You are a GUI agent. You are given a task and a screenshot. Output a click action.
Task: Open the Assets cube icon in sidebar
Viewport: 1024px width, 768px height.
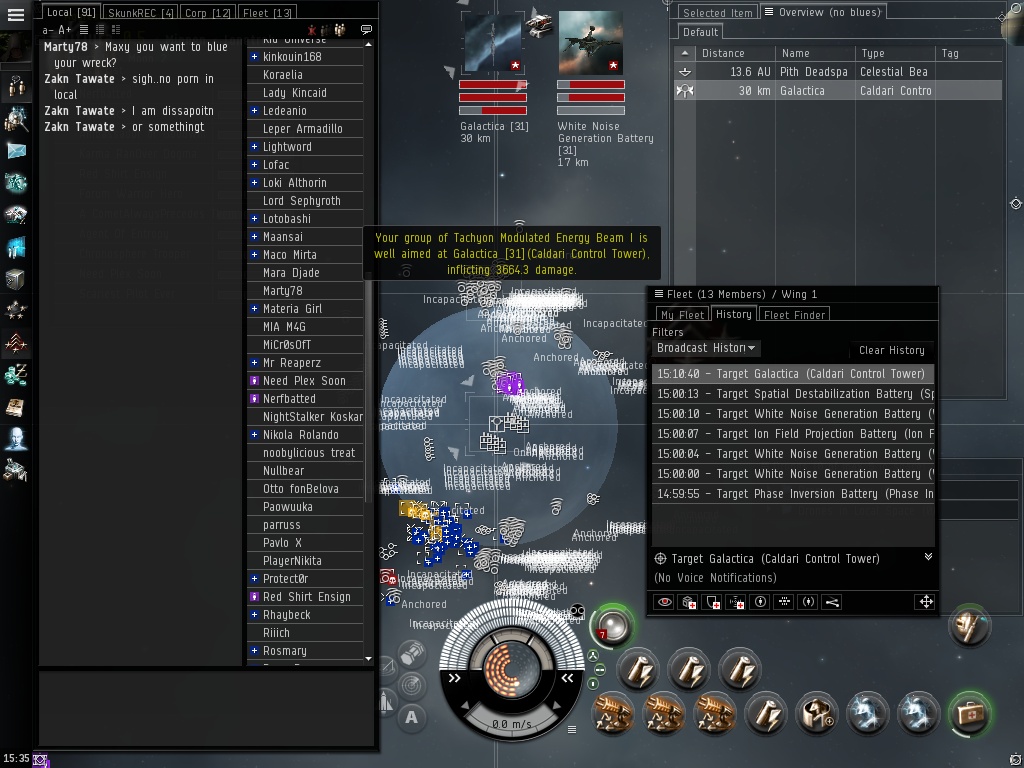(15, 280)
